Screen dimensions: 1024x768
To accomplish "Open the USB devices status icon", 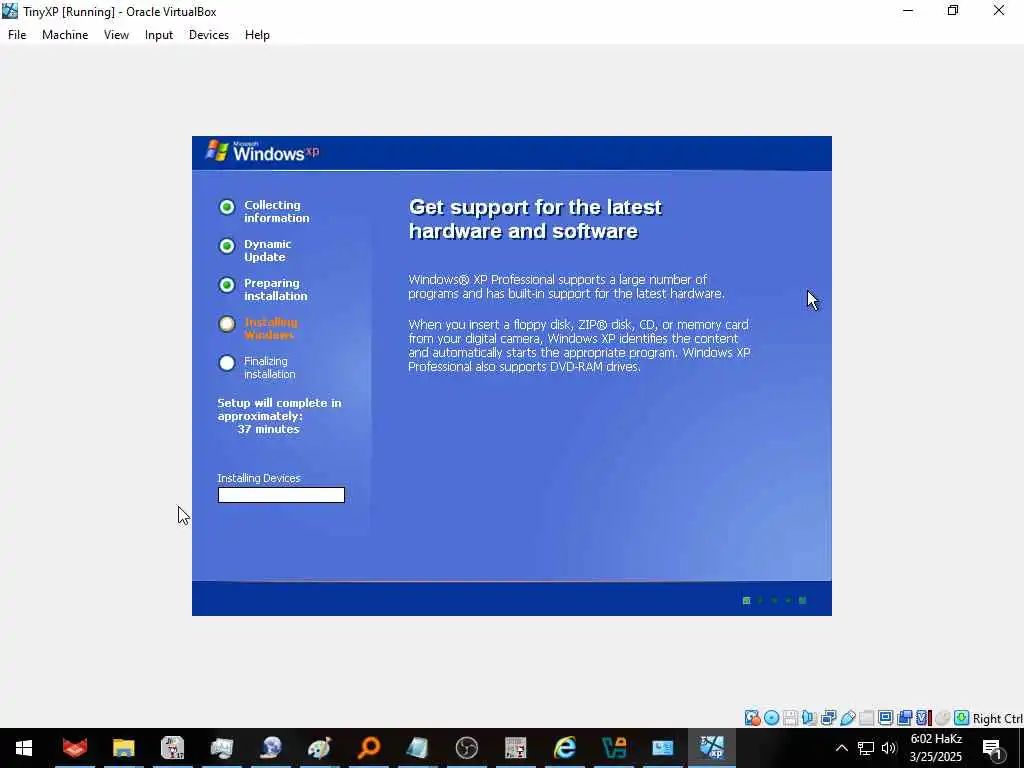I will coord(848,718).
